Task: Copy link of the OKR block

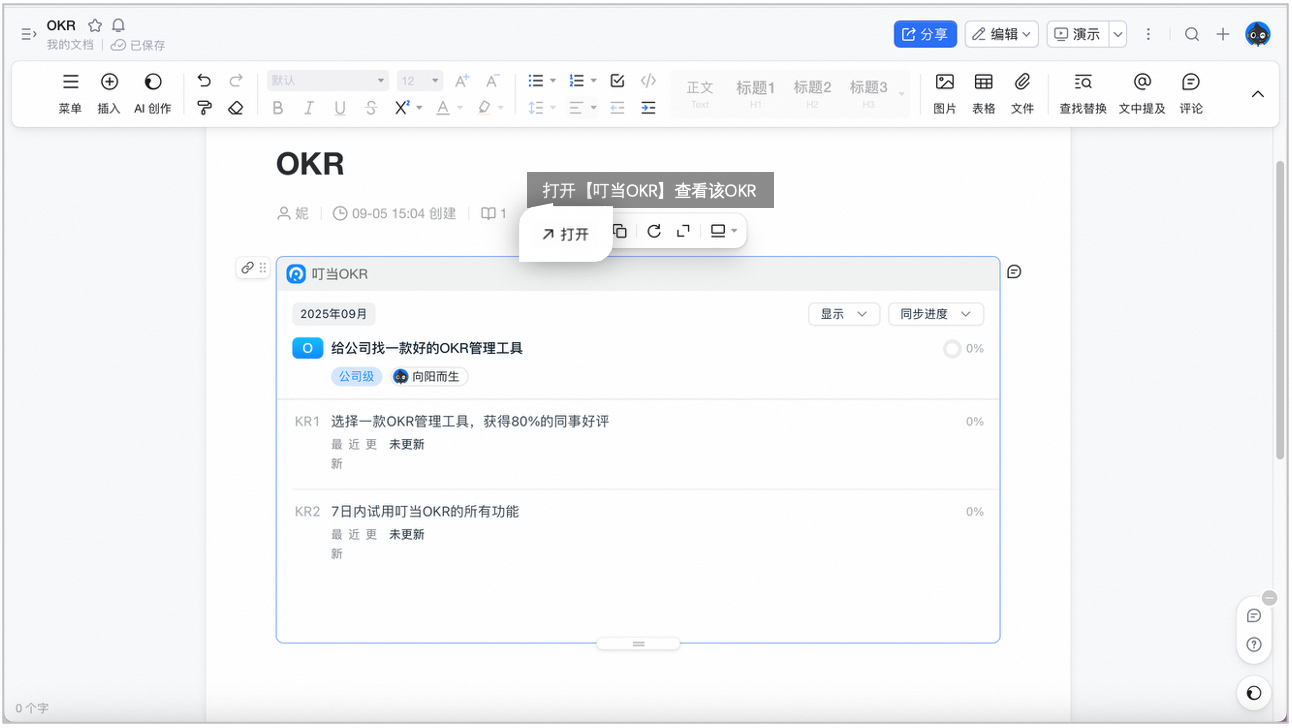Action: pos(247,267)
